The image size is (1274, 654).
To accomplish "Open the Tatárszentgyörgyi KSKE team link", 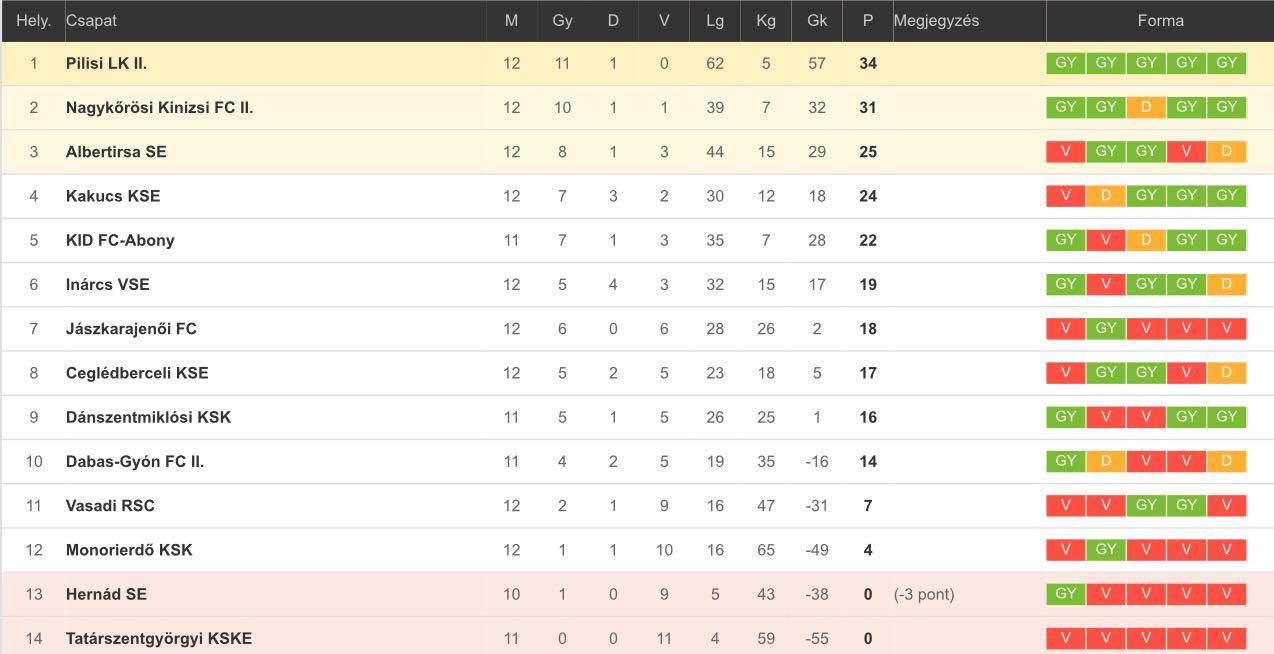I will pyautogui.click(x=159, y=639).
